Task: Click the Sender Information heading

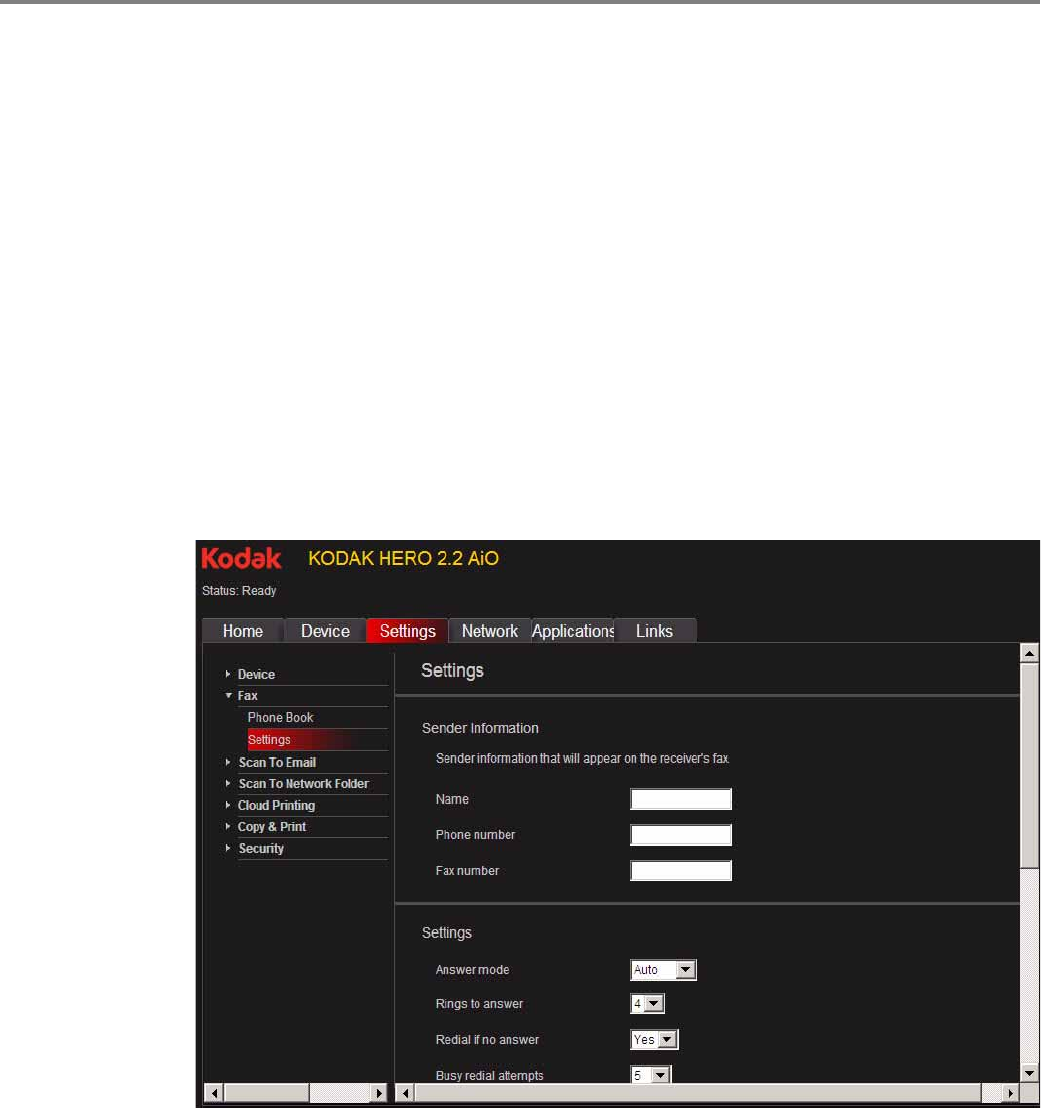Action: 480,728
